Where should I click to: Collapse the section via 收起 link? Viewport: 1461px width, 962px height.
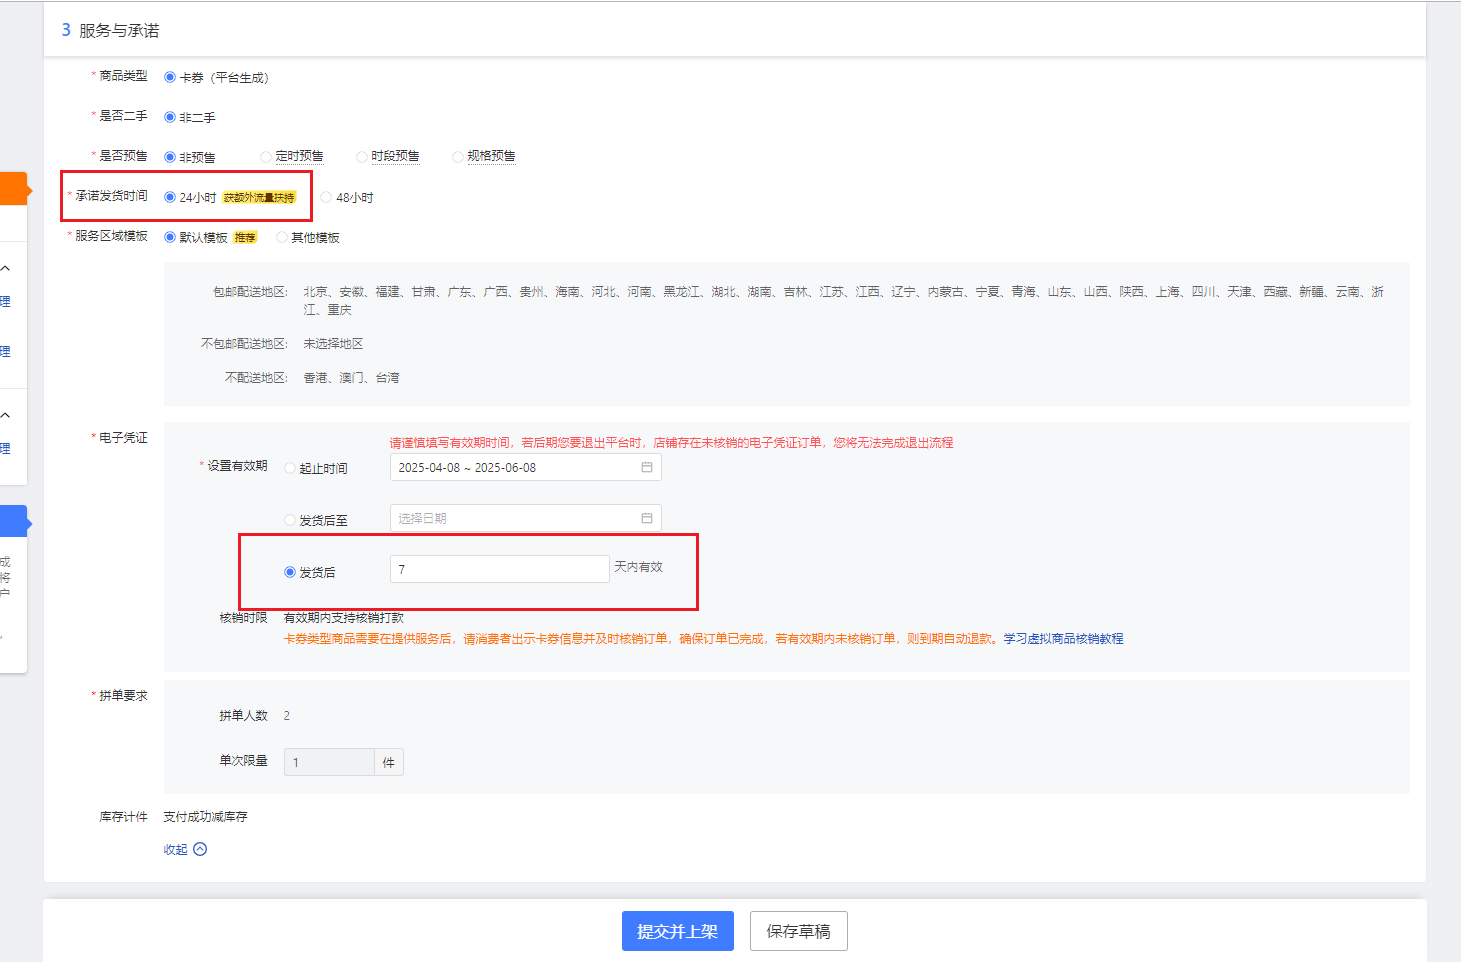point(176,849)
